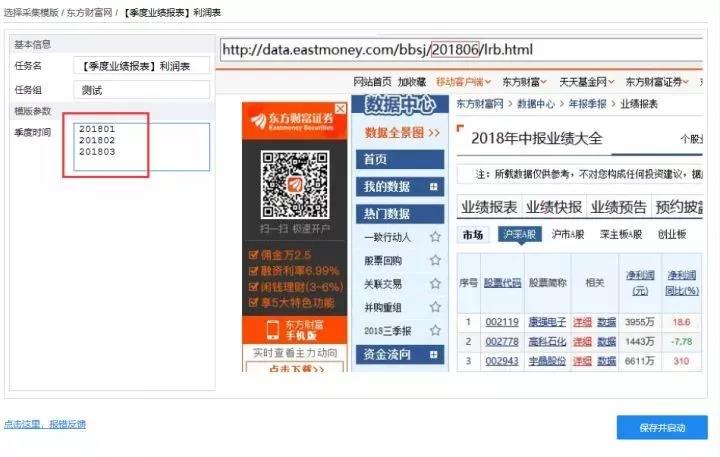Click the 任务名 input field
Viewport: 720px width, 457px height.
tap(141, 66)
